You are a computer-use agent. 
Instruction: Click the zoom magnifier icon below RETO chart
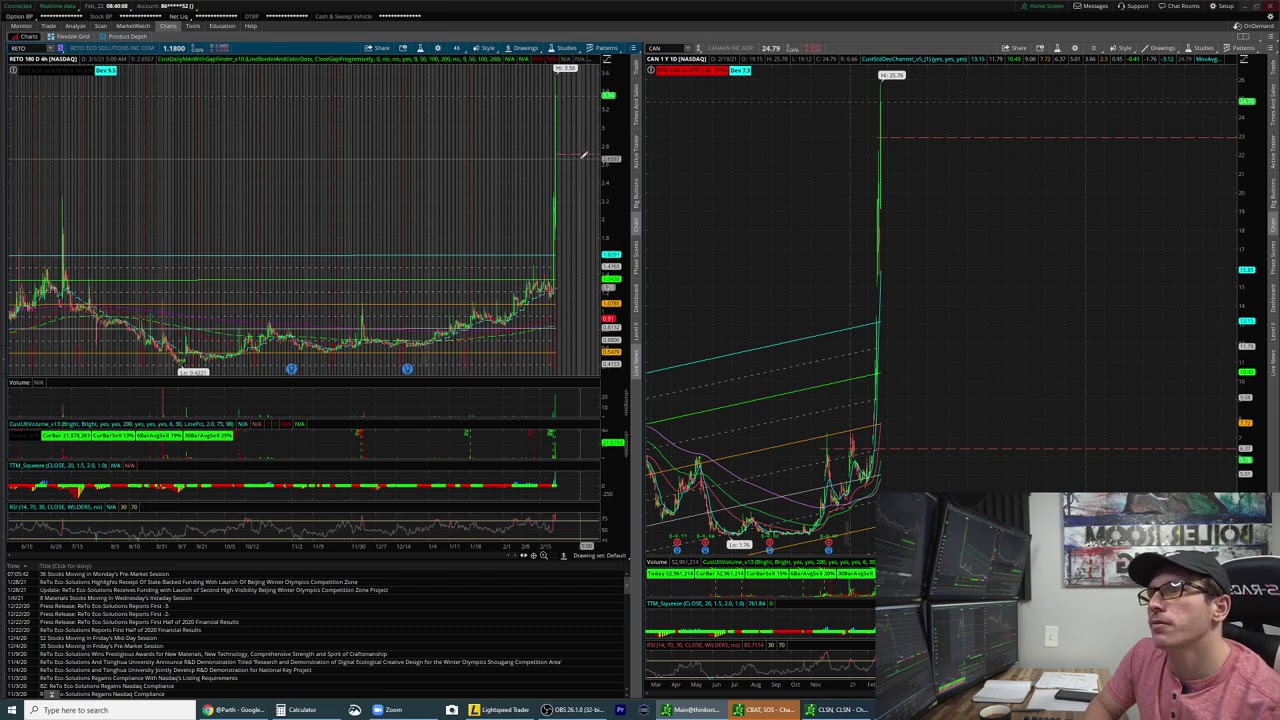(543, 555)
